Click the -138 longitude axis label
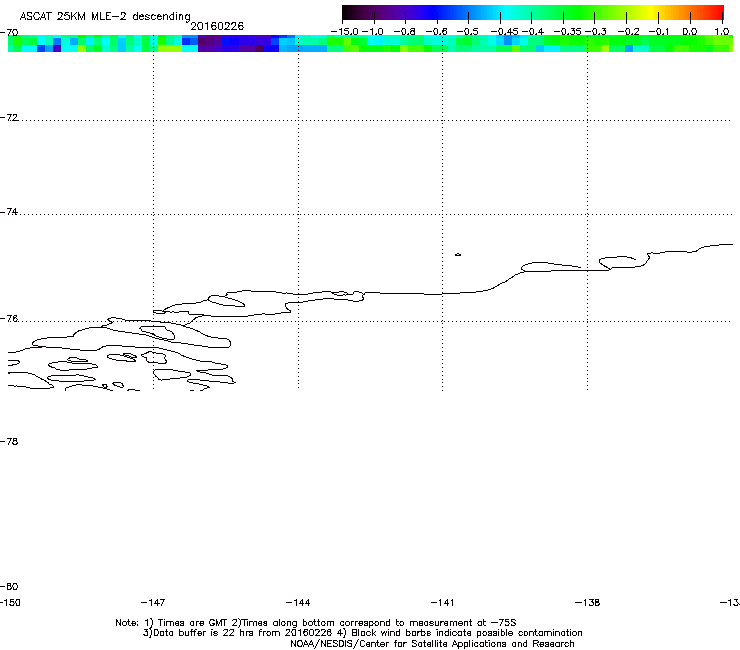The height and width of the screenshot is (650, 740). tap(588, 603)
